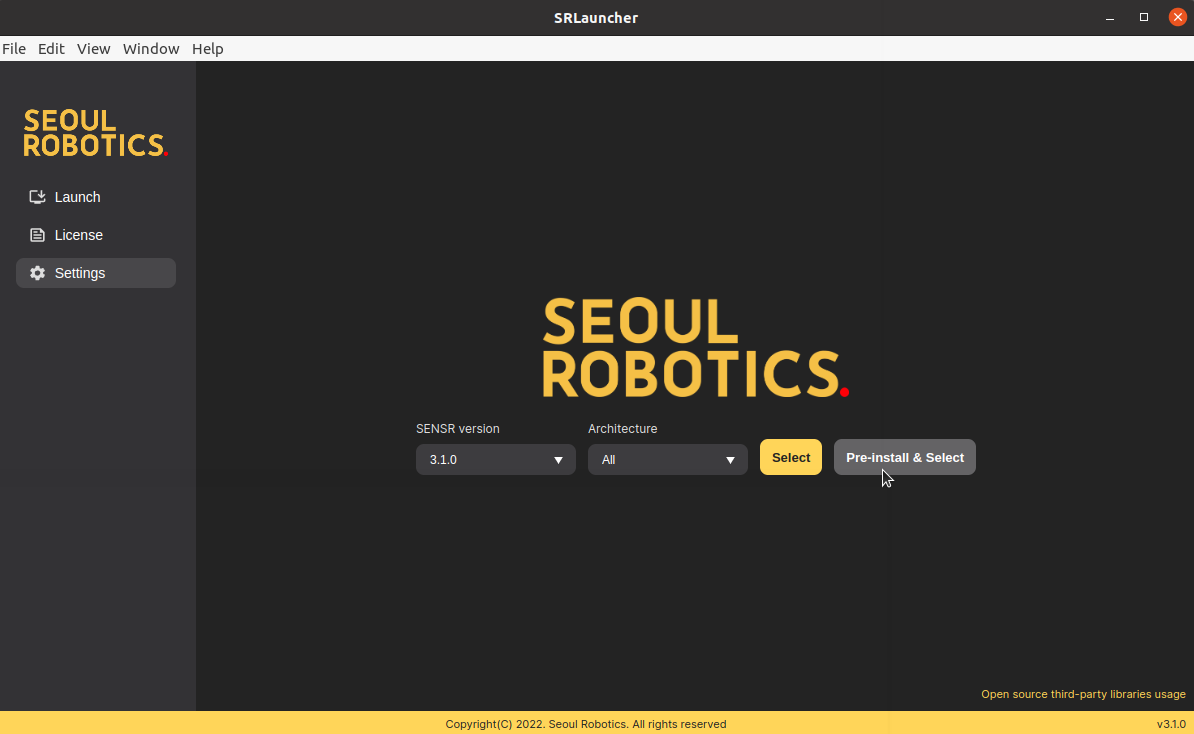Click the SENSR version label

458,429
